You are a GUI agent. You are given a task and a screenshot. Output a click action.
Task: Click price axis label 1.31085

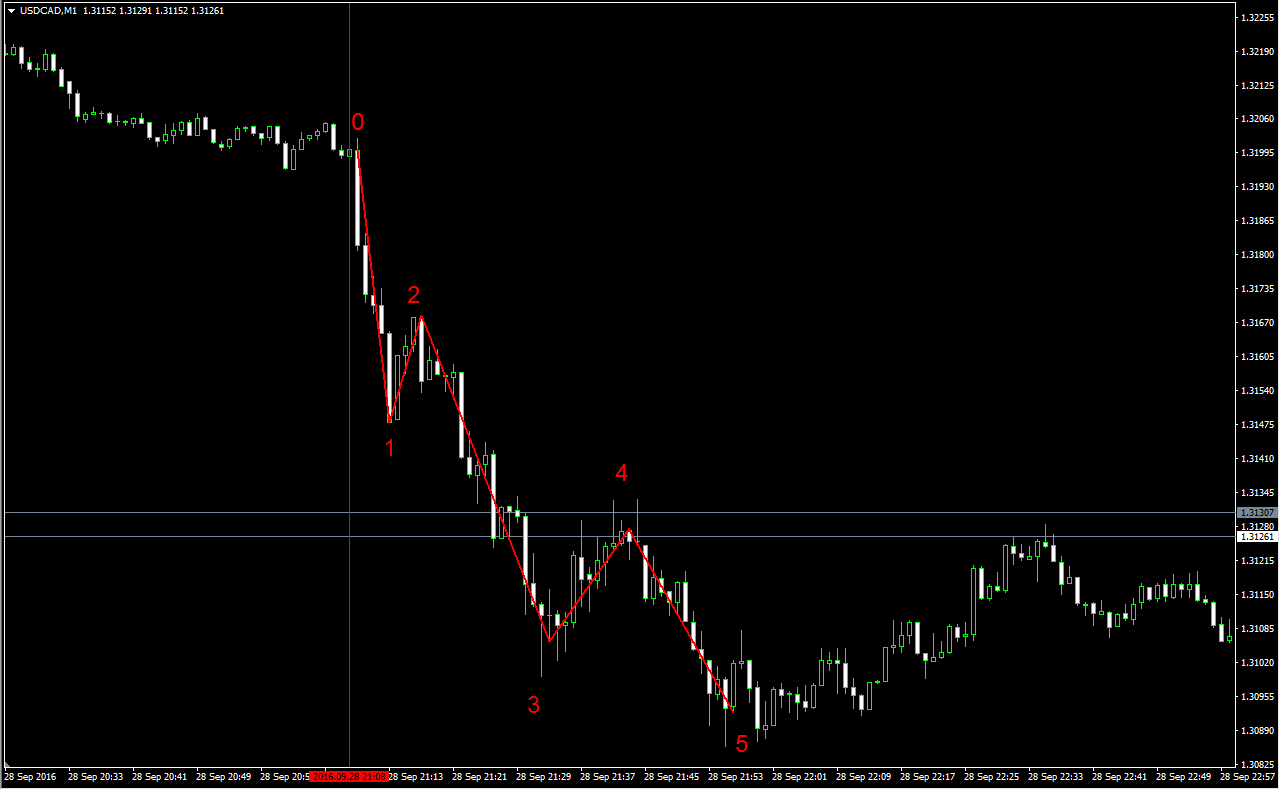[x=1256, y=629]
